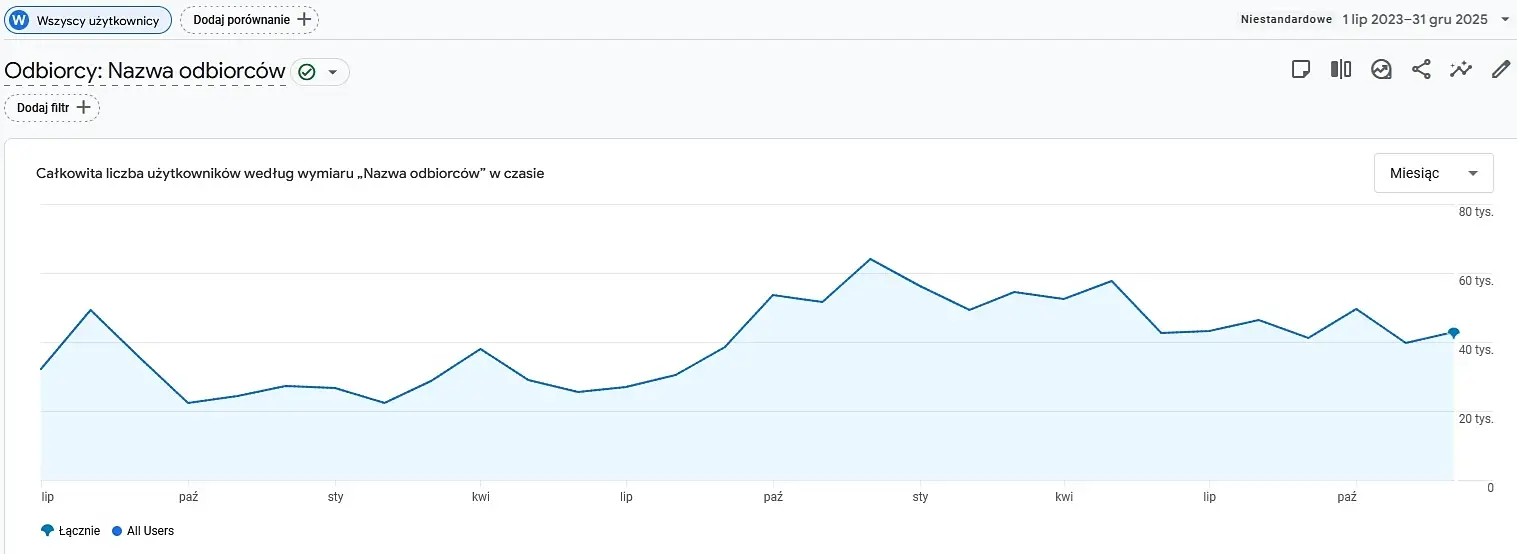Open the annotations sticky-note icon
The height and width of the screenshot is (554, 1517).
[1301, 69]
